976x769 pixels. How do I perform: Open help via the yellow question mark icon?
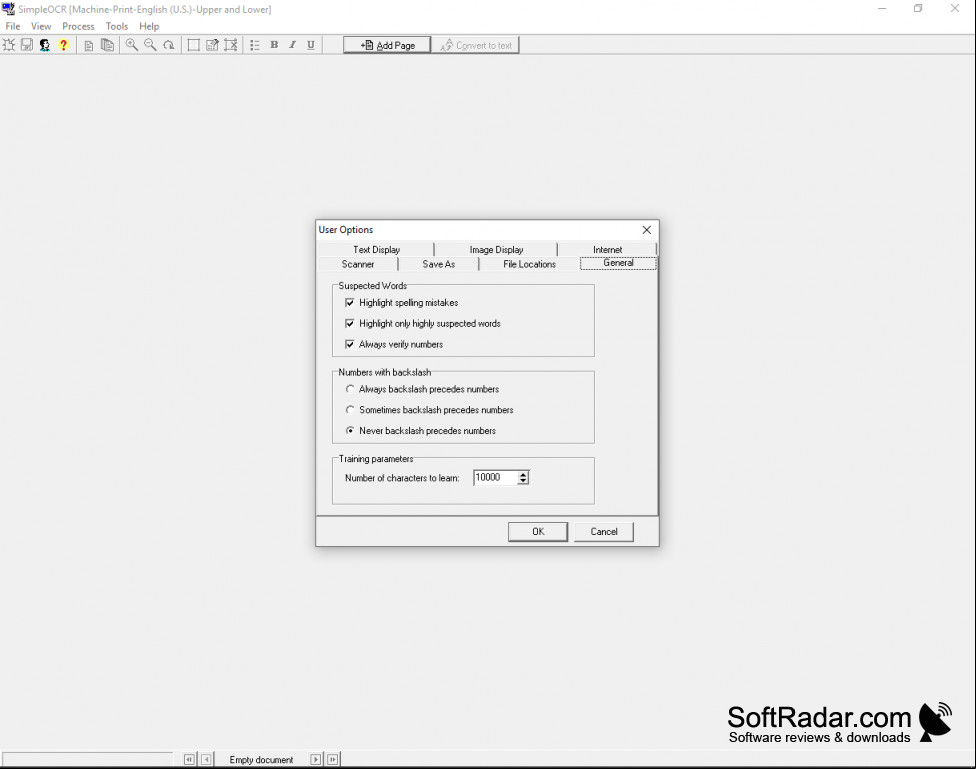click(63, 45)
